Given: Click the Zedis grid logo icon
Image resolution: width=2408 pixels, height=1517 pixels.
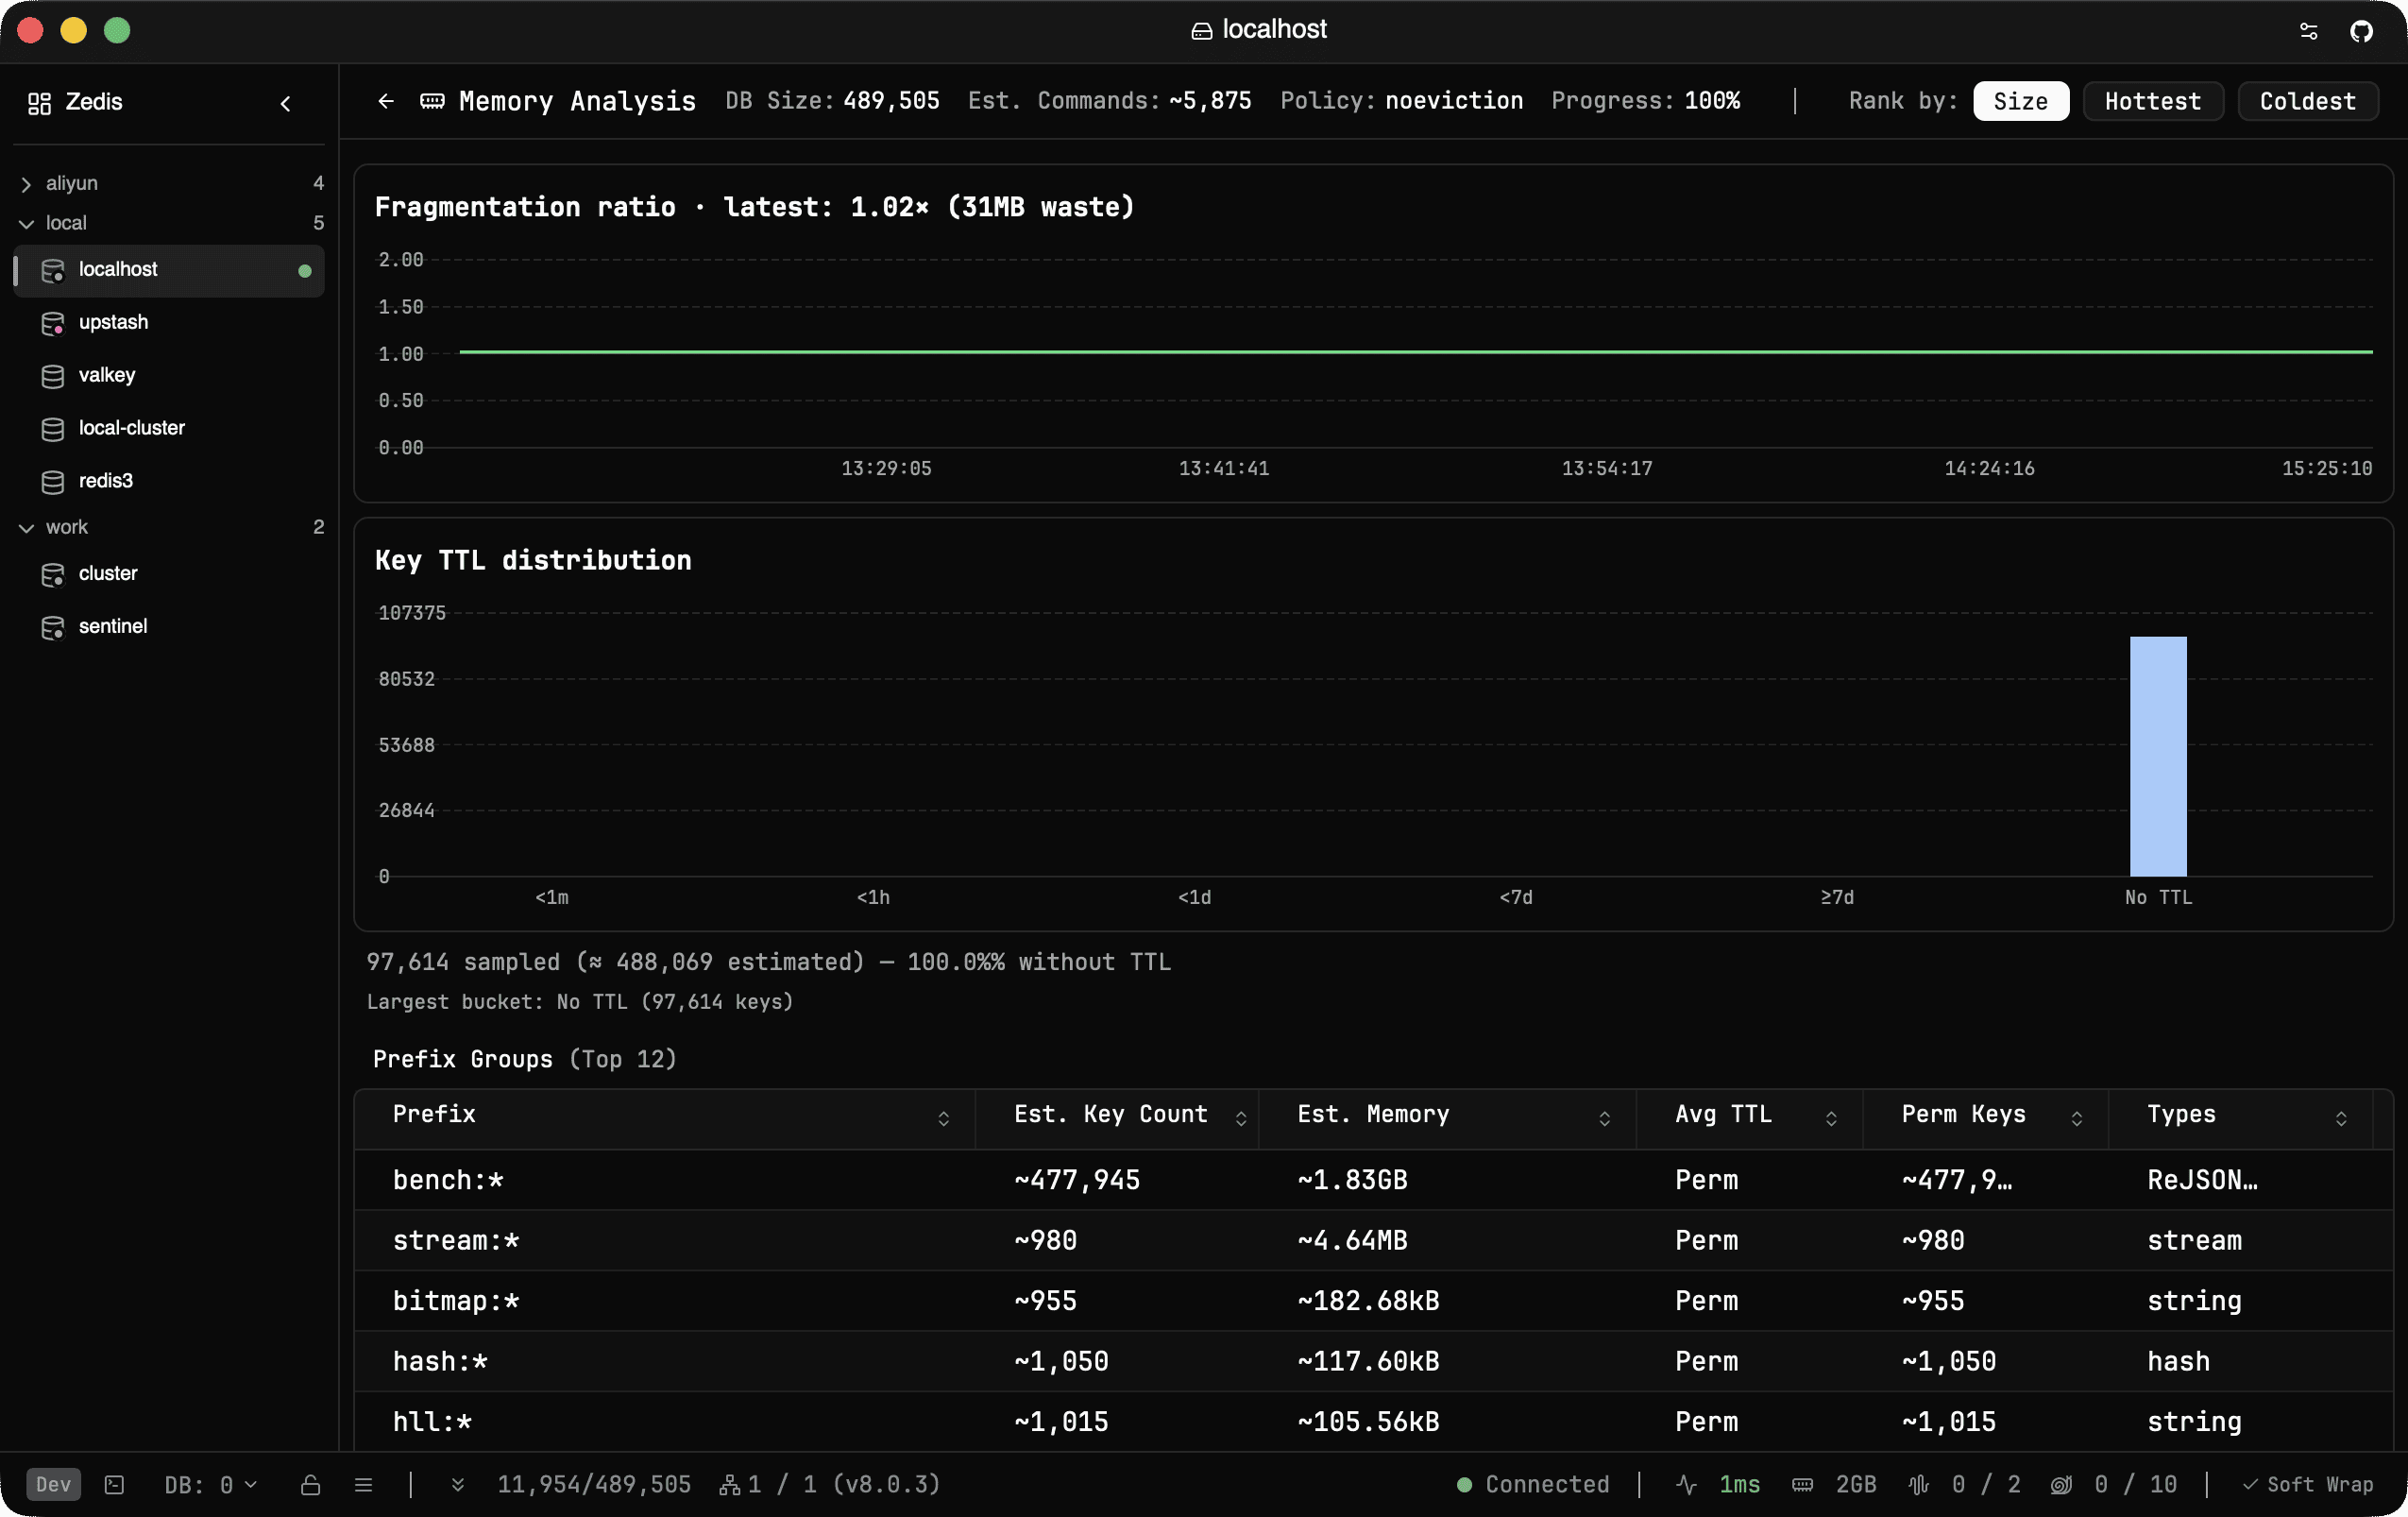Looking at the screenshot, I should [39, 103].
